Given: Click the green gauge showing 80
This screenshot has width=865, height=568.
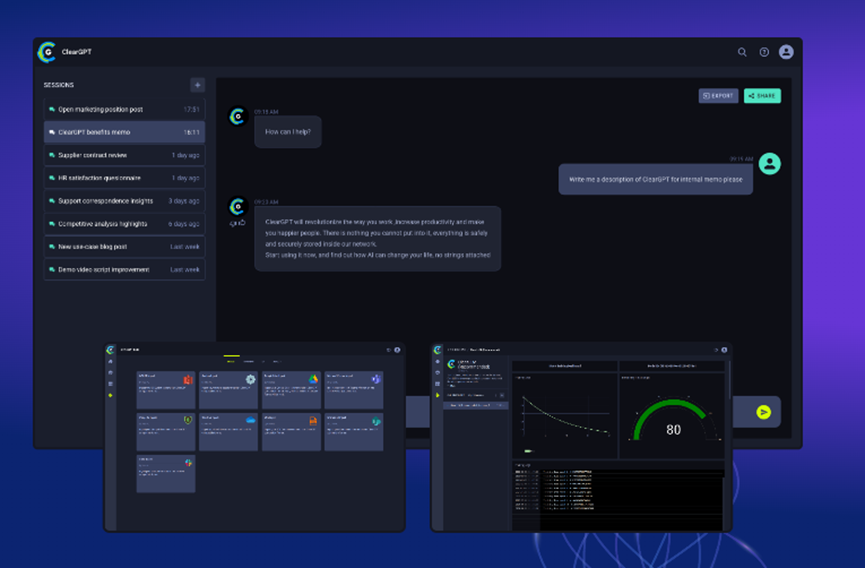Looking at the screenshot, I should [672, 420].
